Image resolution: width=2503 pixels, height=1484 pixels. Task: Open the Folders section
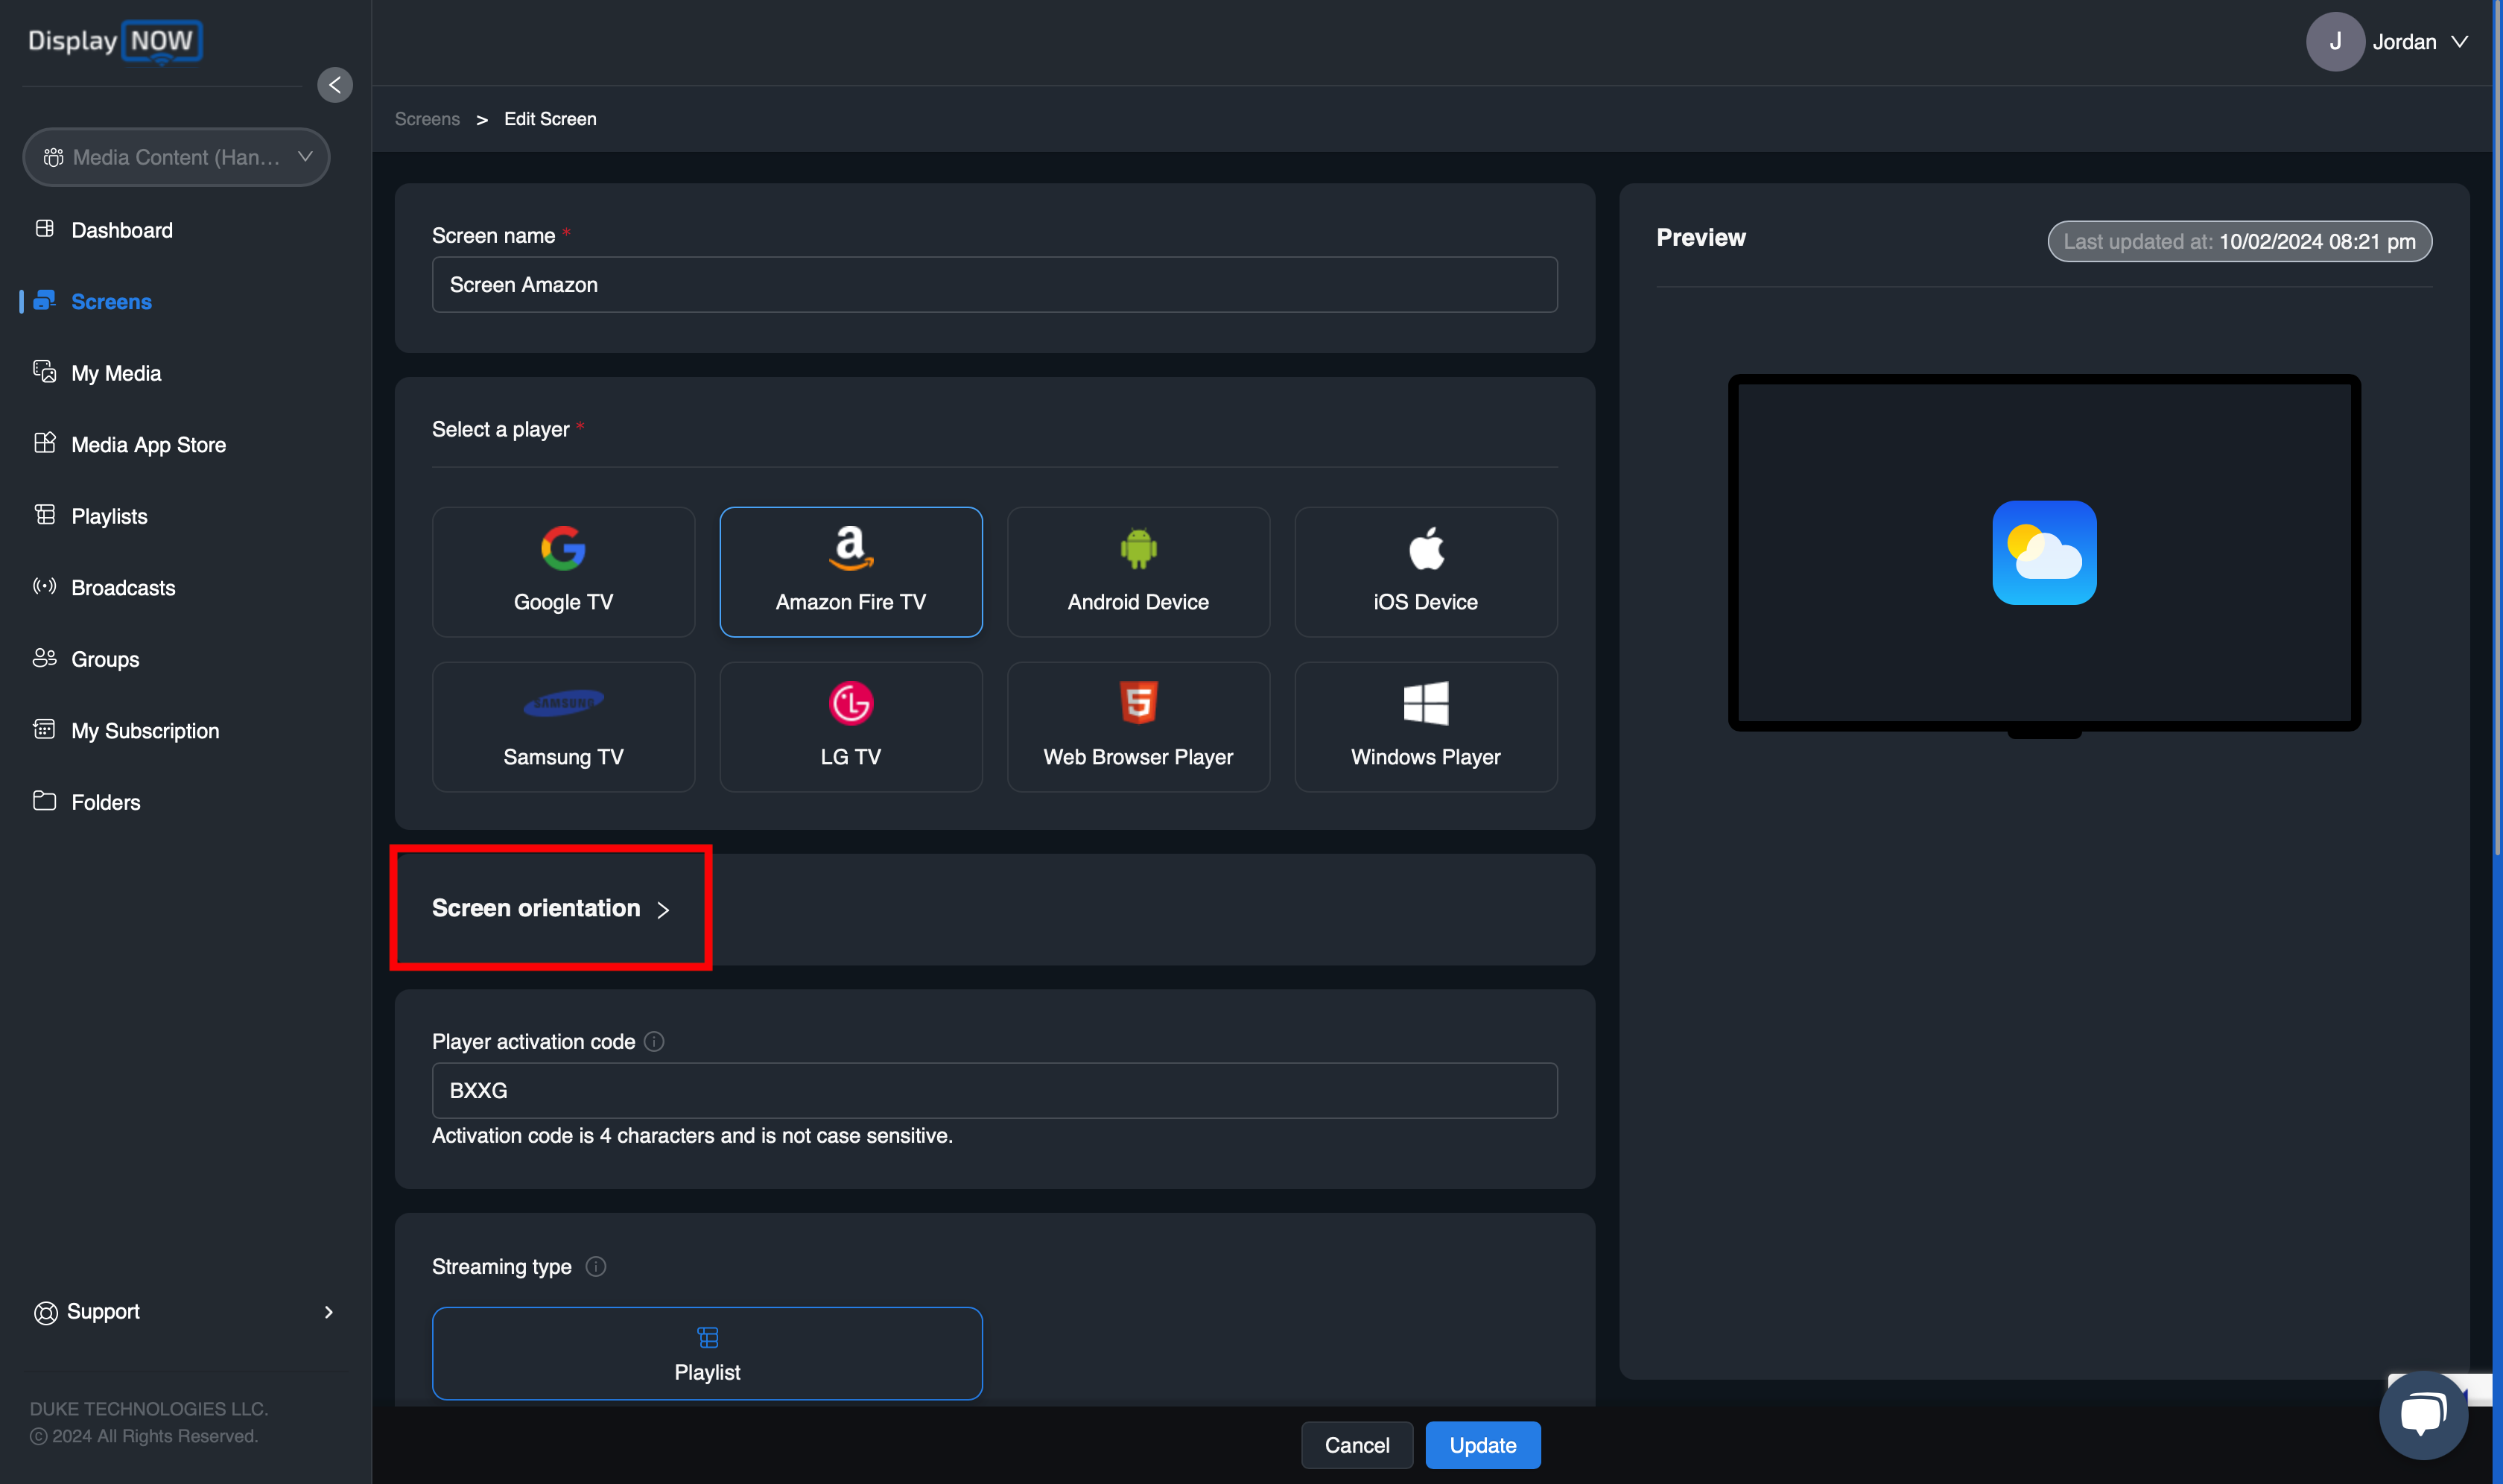click(x=105, y=801)
